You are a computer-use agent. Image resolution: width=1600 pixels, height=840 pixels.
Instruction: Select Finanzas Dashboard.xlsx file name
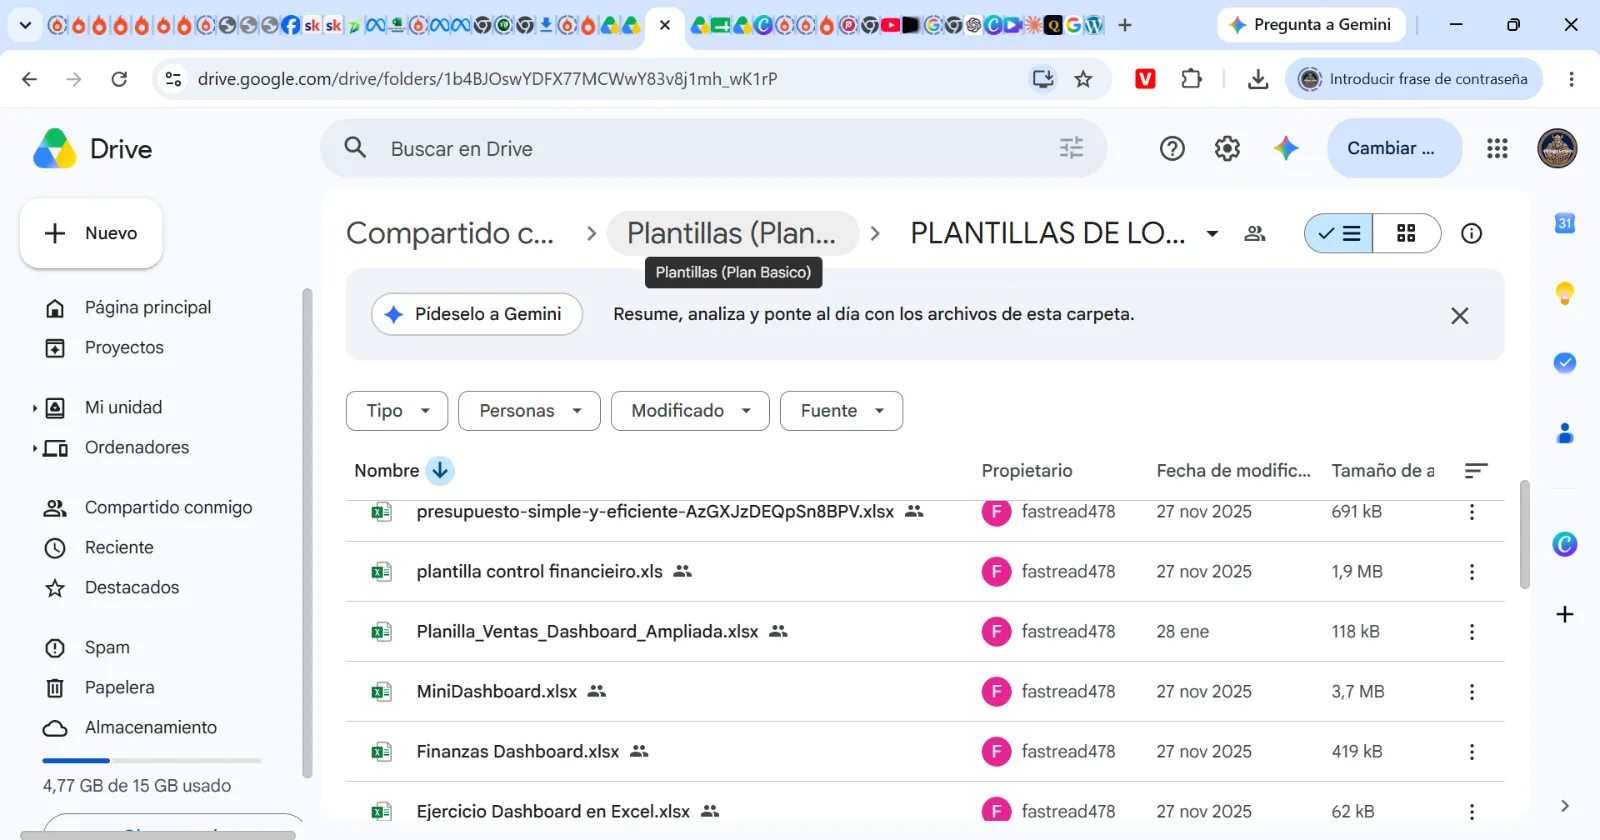click(518, 752)
